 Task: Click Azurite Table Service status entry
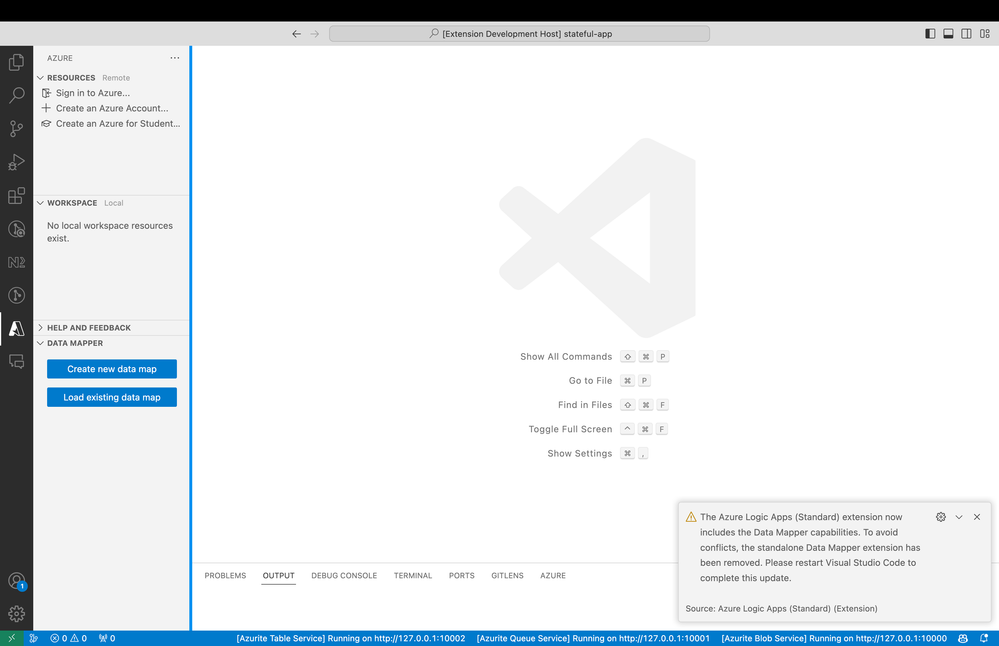point(350,638)
